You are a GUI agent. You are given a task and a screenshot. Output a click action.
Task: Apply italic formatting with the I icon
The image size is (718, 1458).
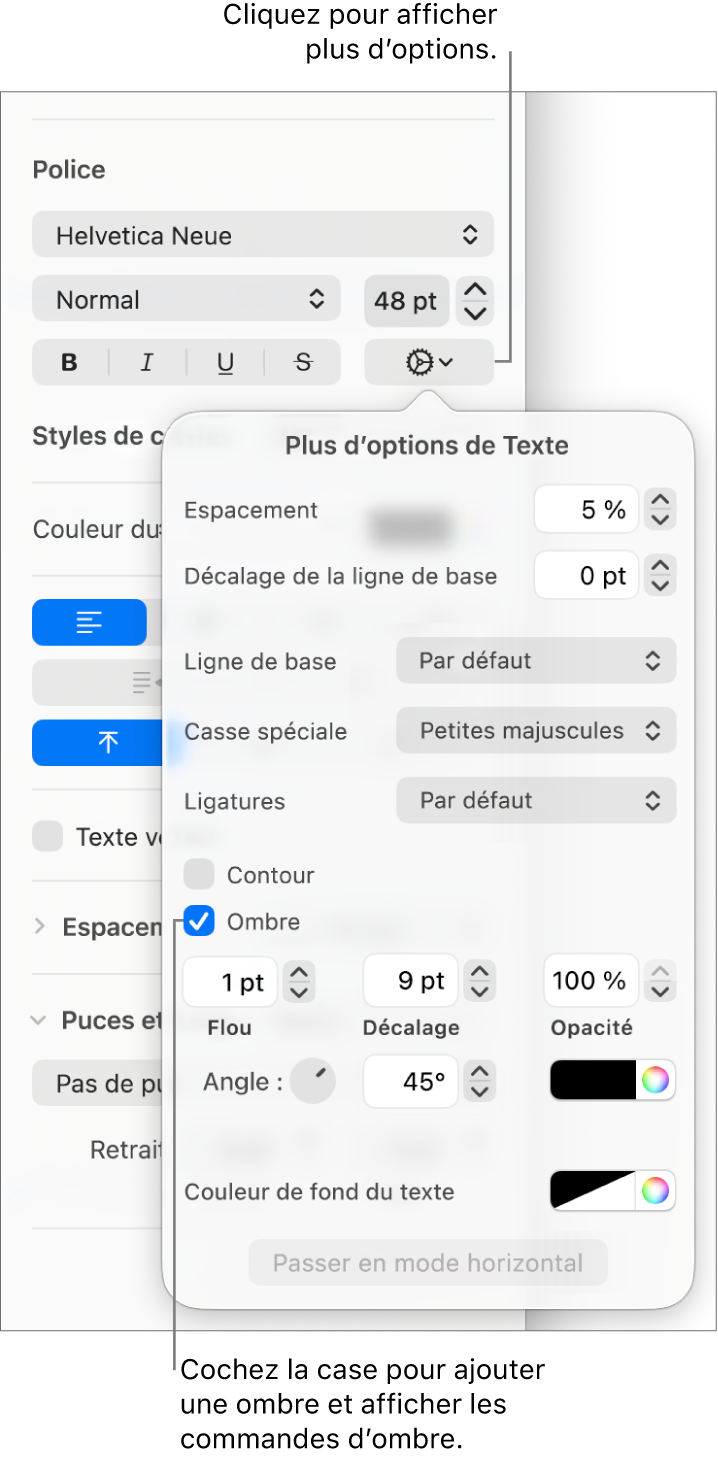[x=146, y=362]
